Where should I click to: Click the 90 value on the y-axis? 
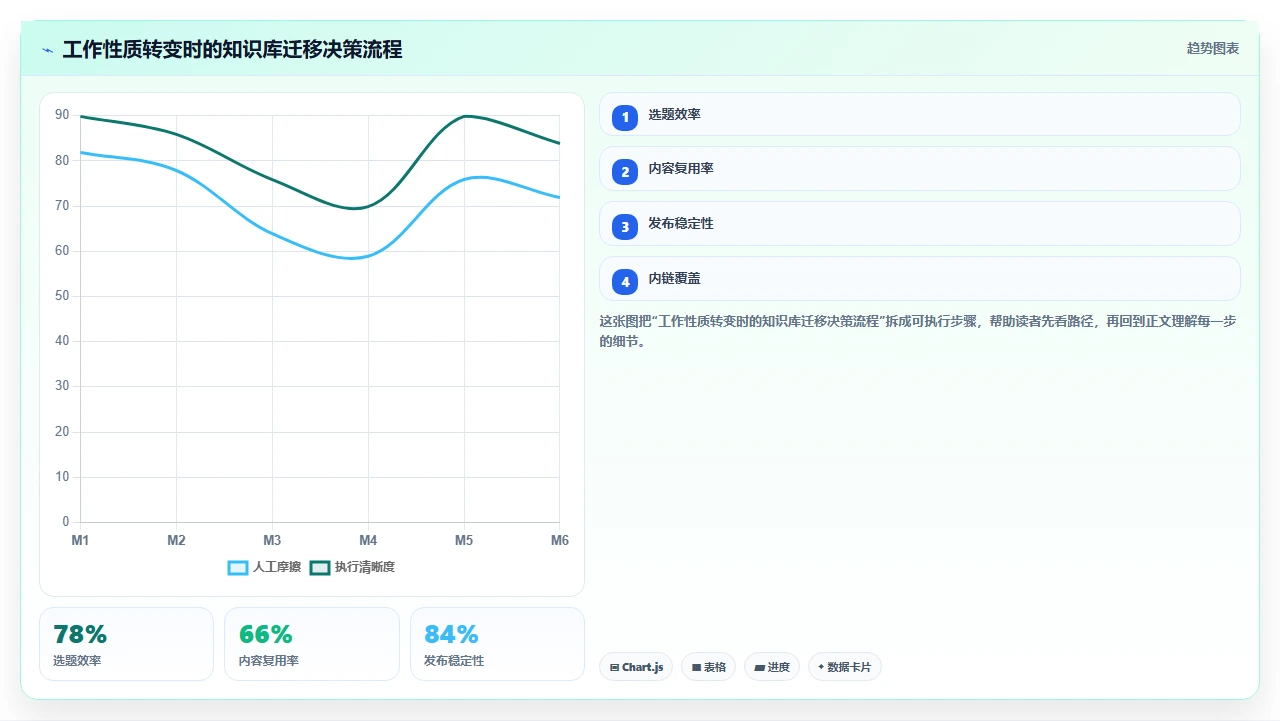click(62, 115)
